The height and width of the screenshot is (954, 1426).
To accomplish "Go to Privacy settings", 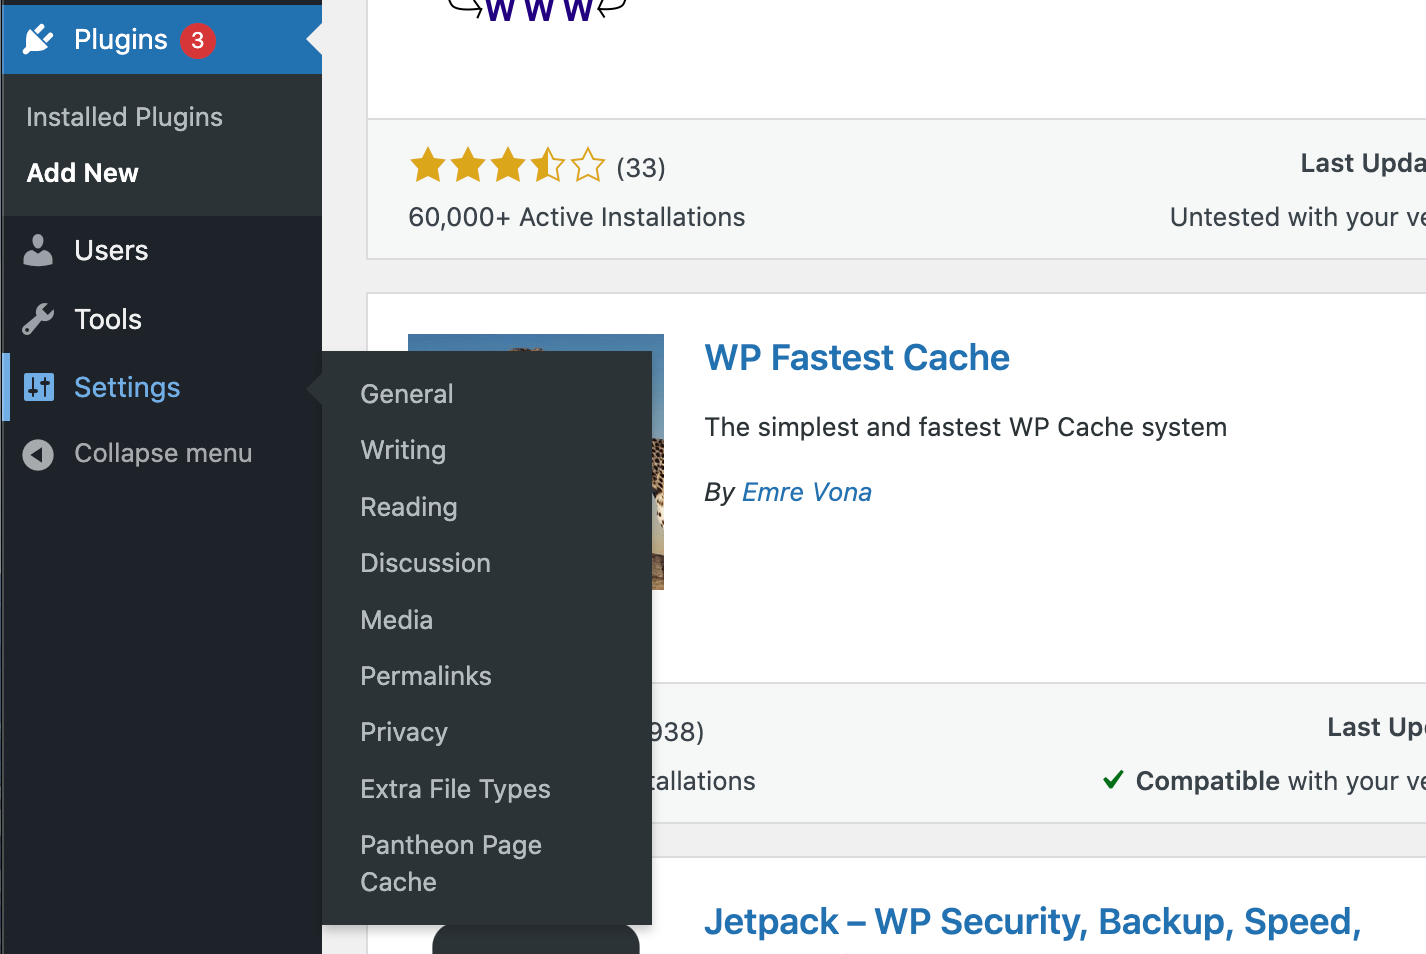I will pyautogui.click(x=403, y=732).
